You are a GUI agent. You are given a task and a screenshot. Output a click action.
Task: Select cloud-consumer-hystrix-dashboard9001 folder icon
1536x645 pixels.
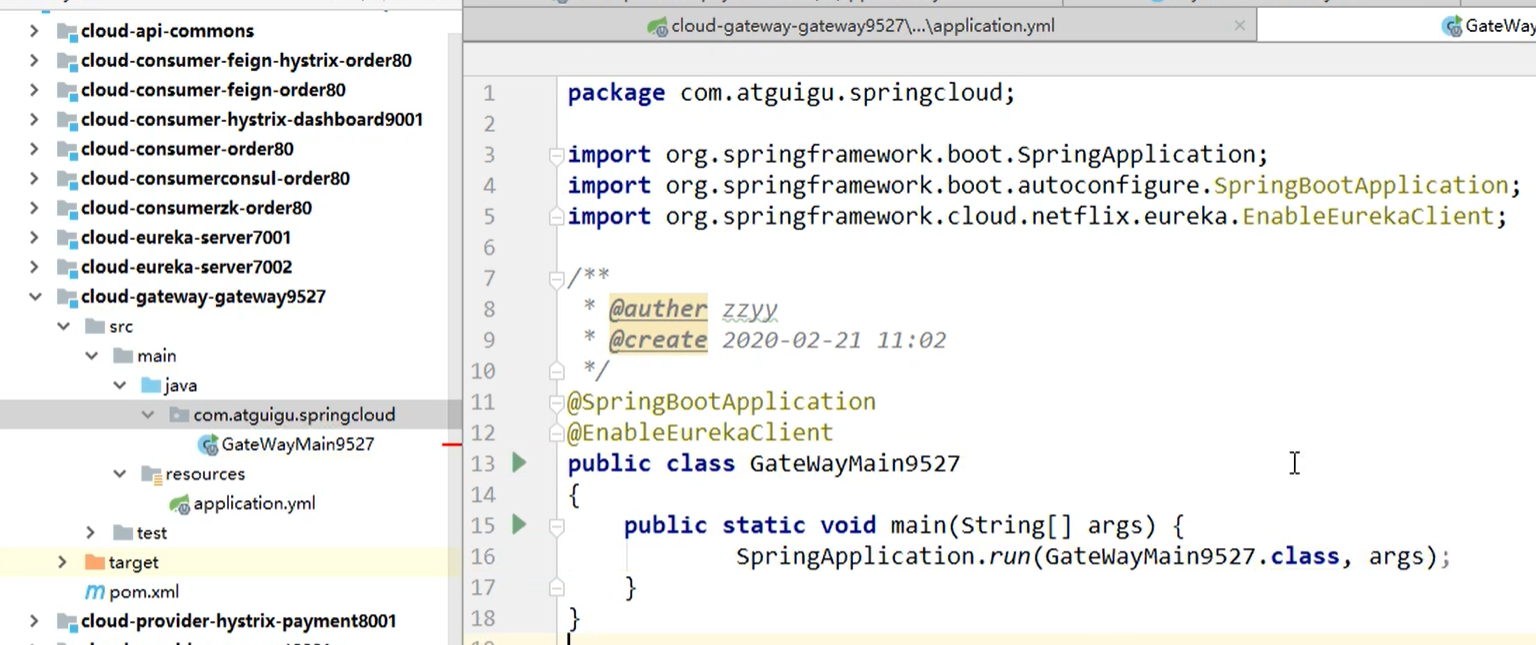point(66,120)
